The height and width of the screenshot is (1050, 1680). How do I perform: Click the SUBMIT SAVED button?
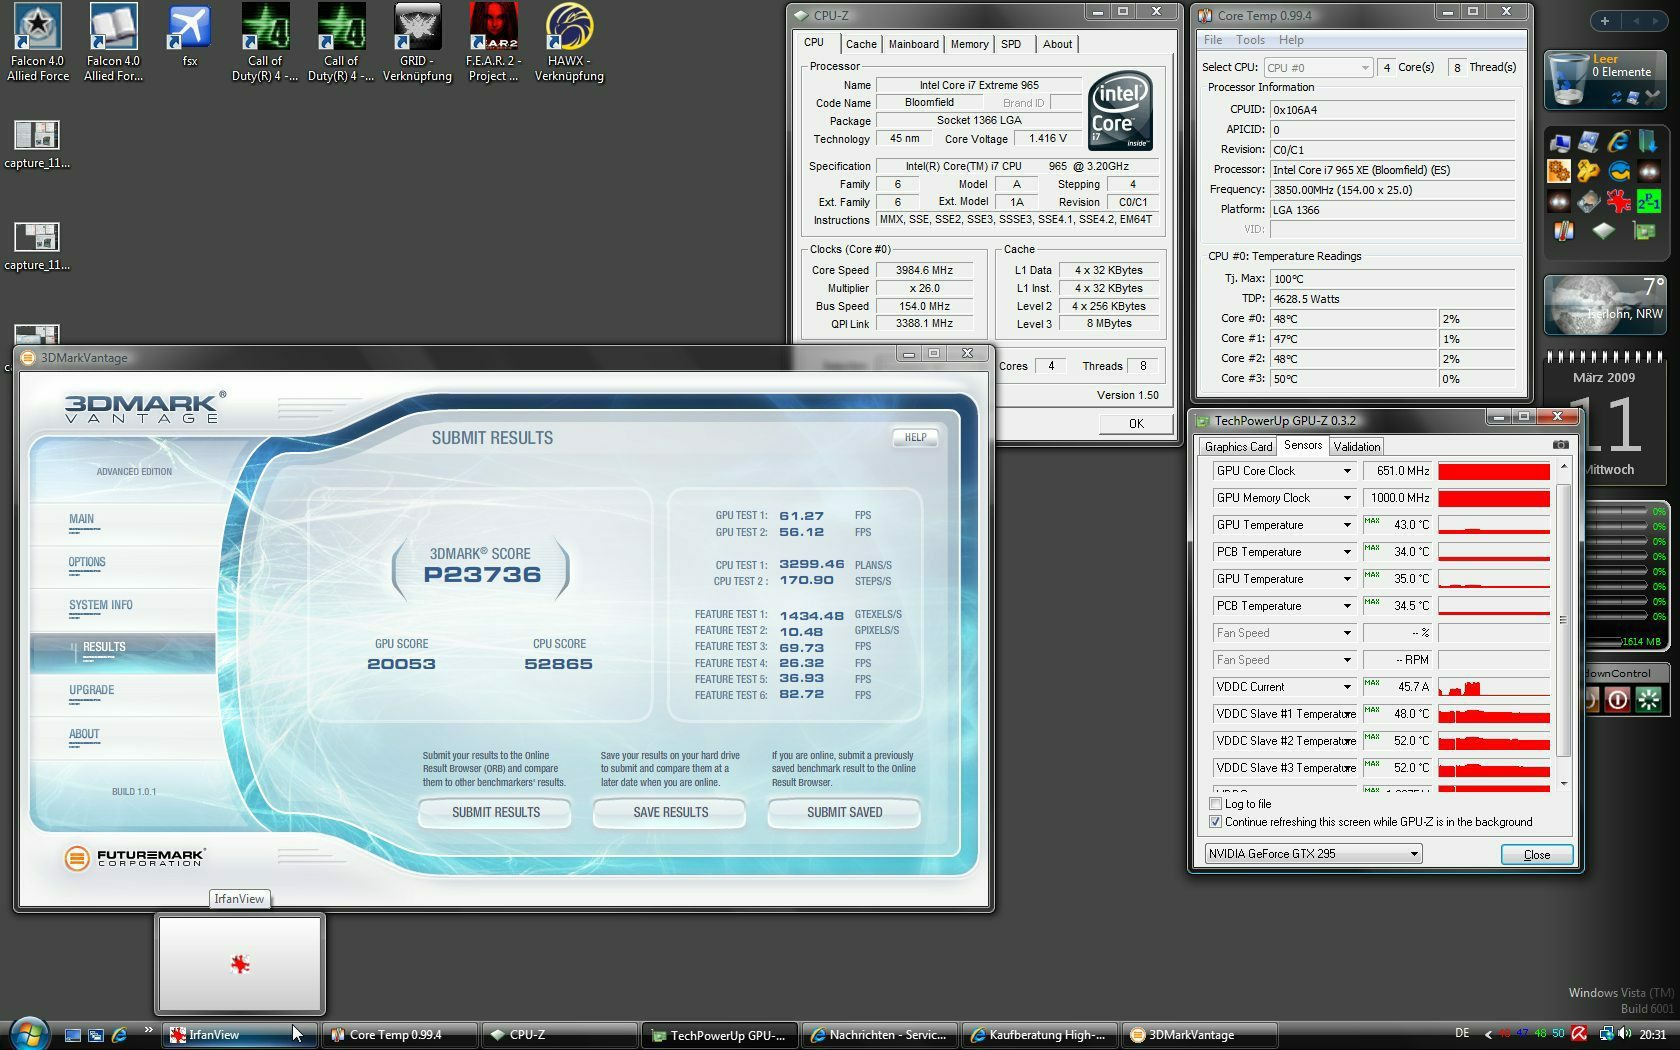(x=844, y=812)
